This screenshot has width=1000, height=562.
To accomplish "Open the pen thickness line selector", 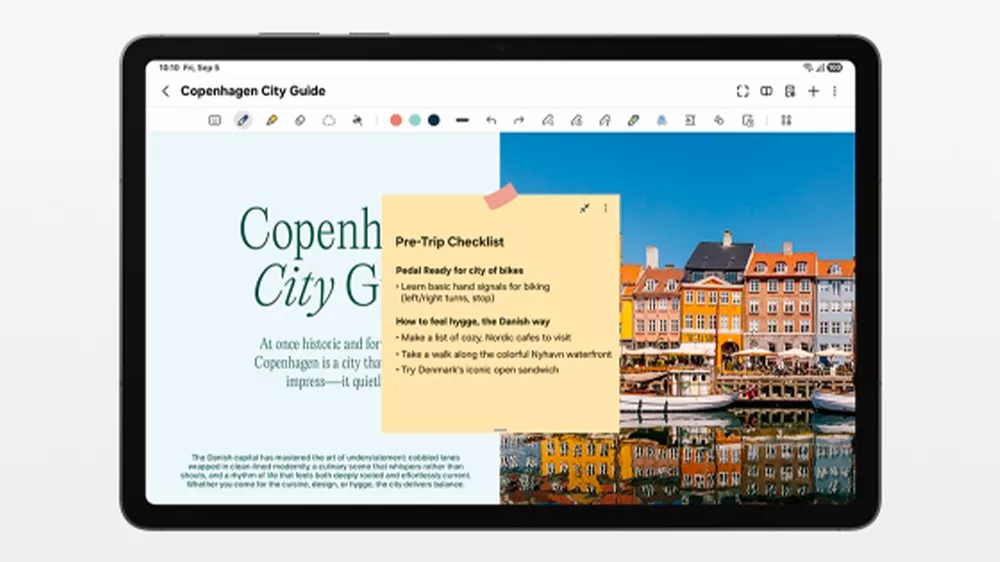I will point(462,120).
